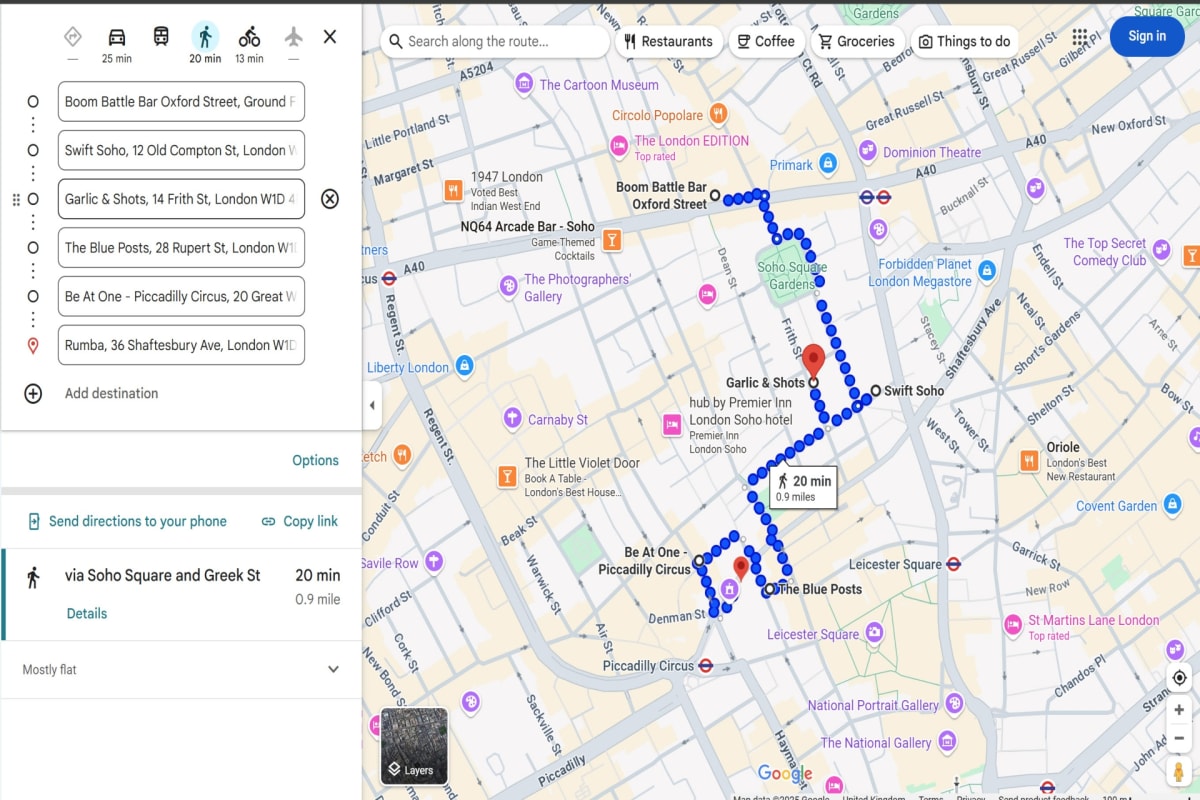
Task: Click the Dominion Theatre pin
Action: (867, 152)
